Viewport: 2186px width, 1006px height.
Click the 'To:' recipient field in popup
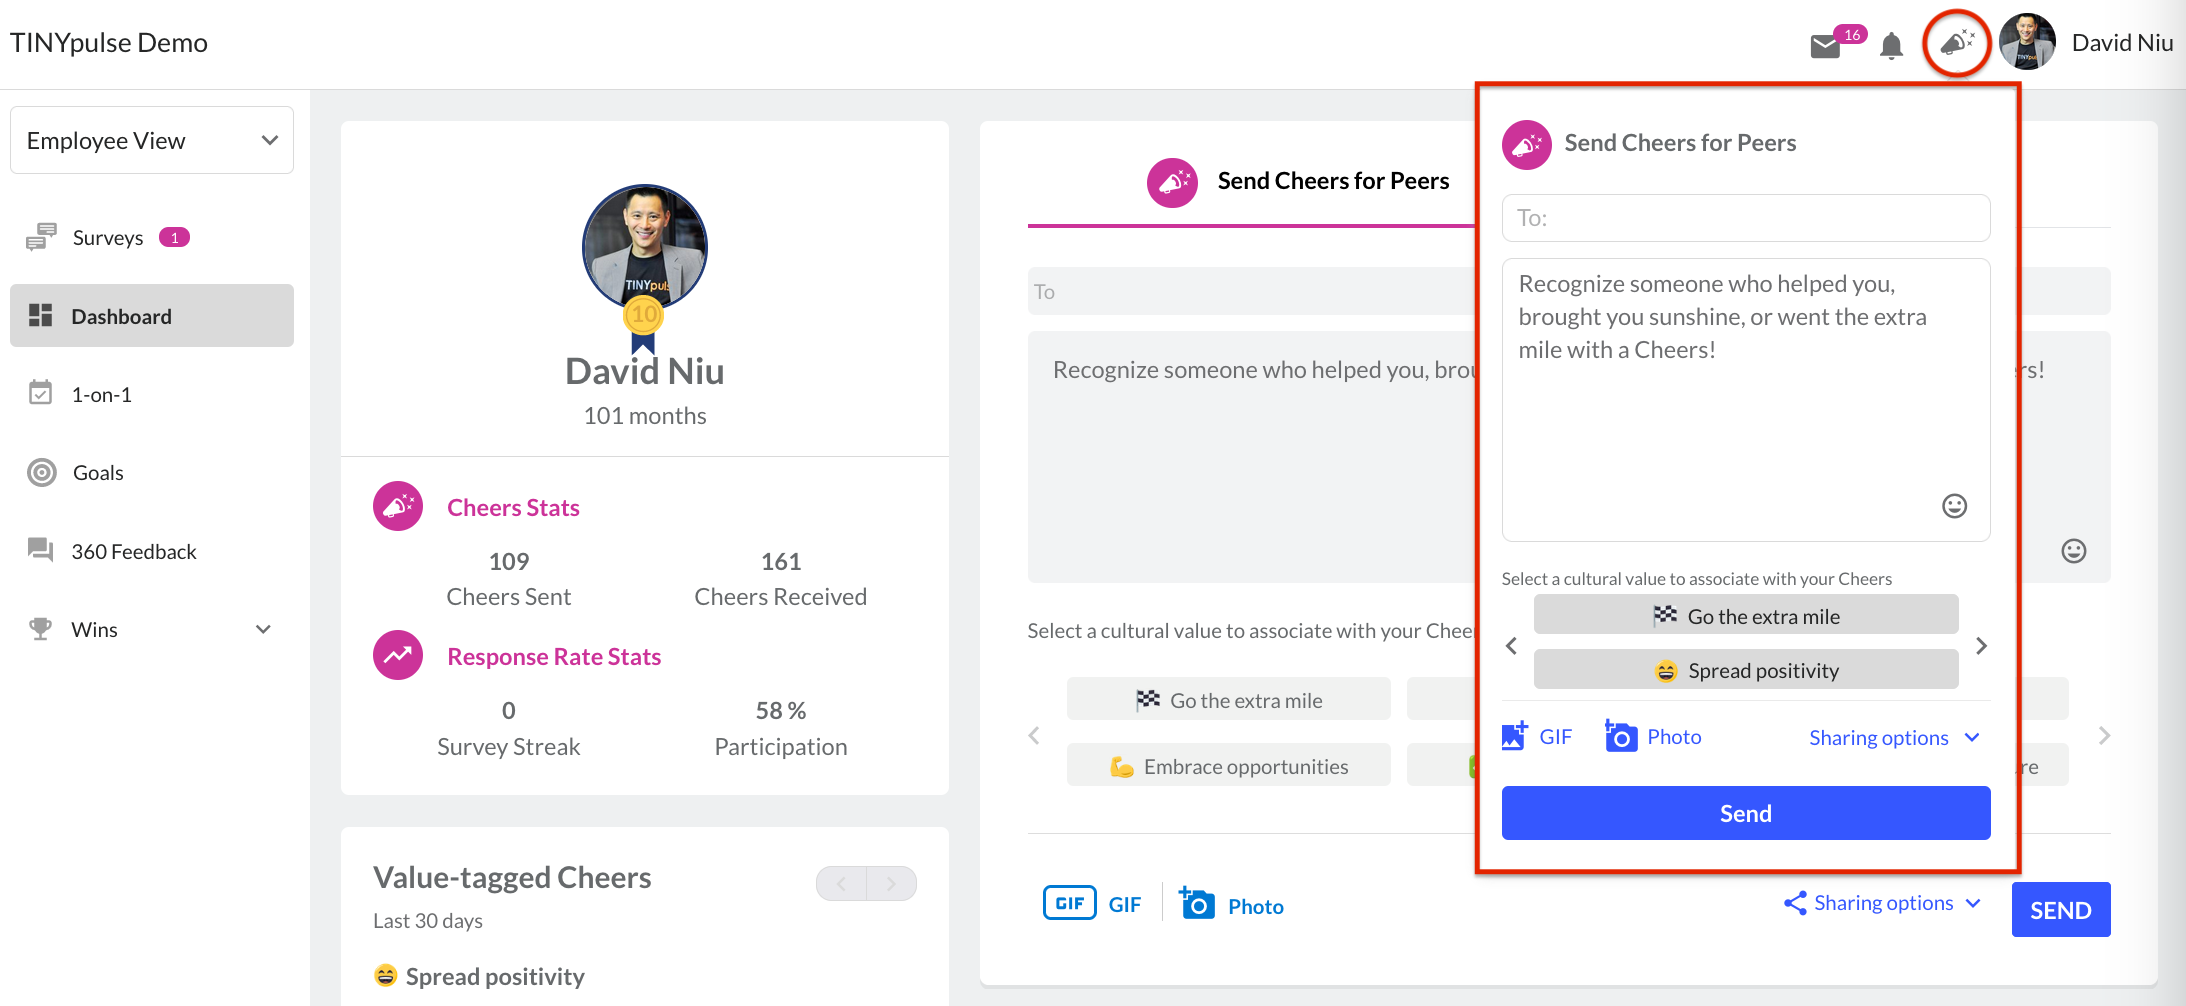[x=1746, y=218]
